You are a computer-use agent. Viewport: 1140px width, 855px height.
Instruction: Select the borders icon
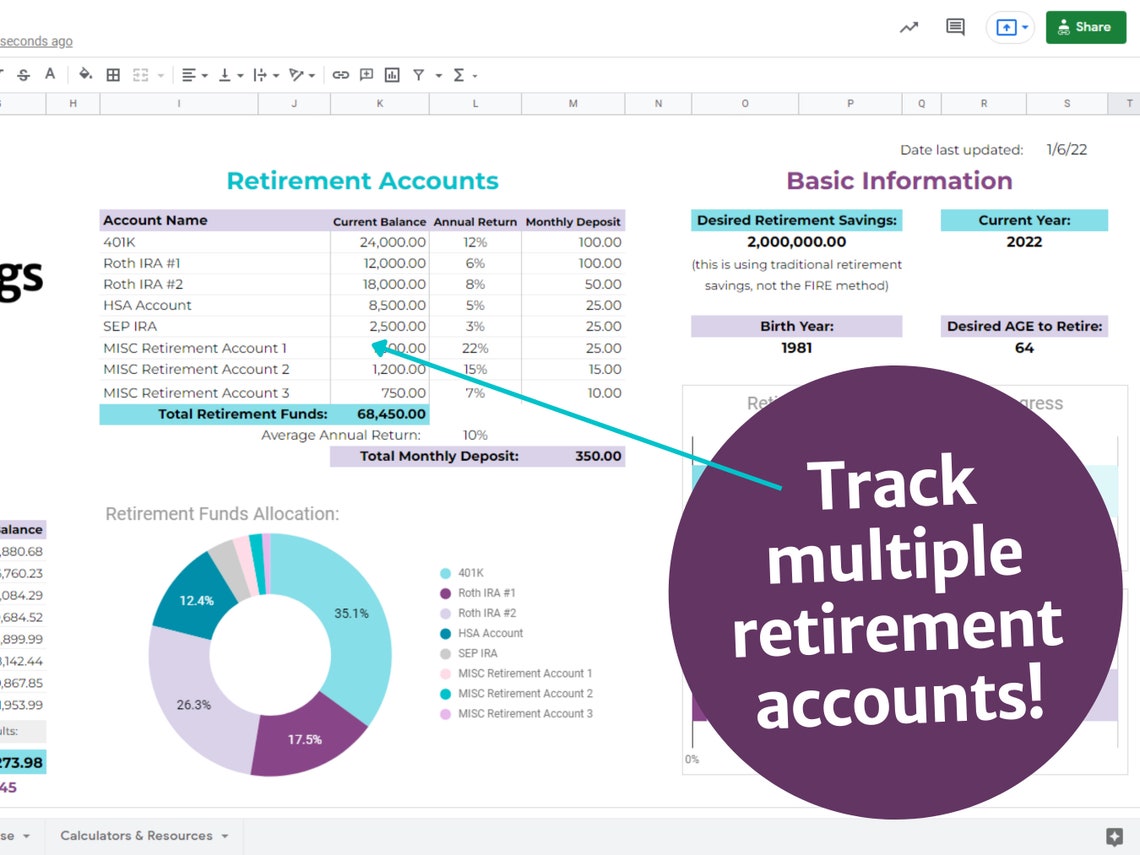112,75
